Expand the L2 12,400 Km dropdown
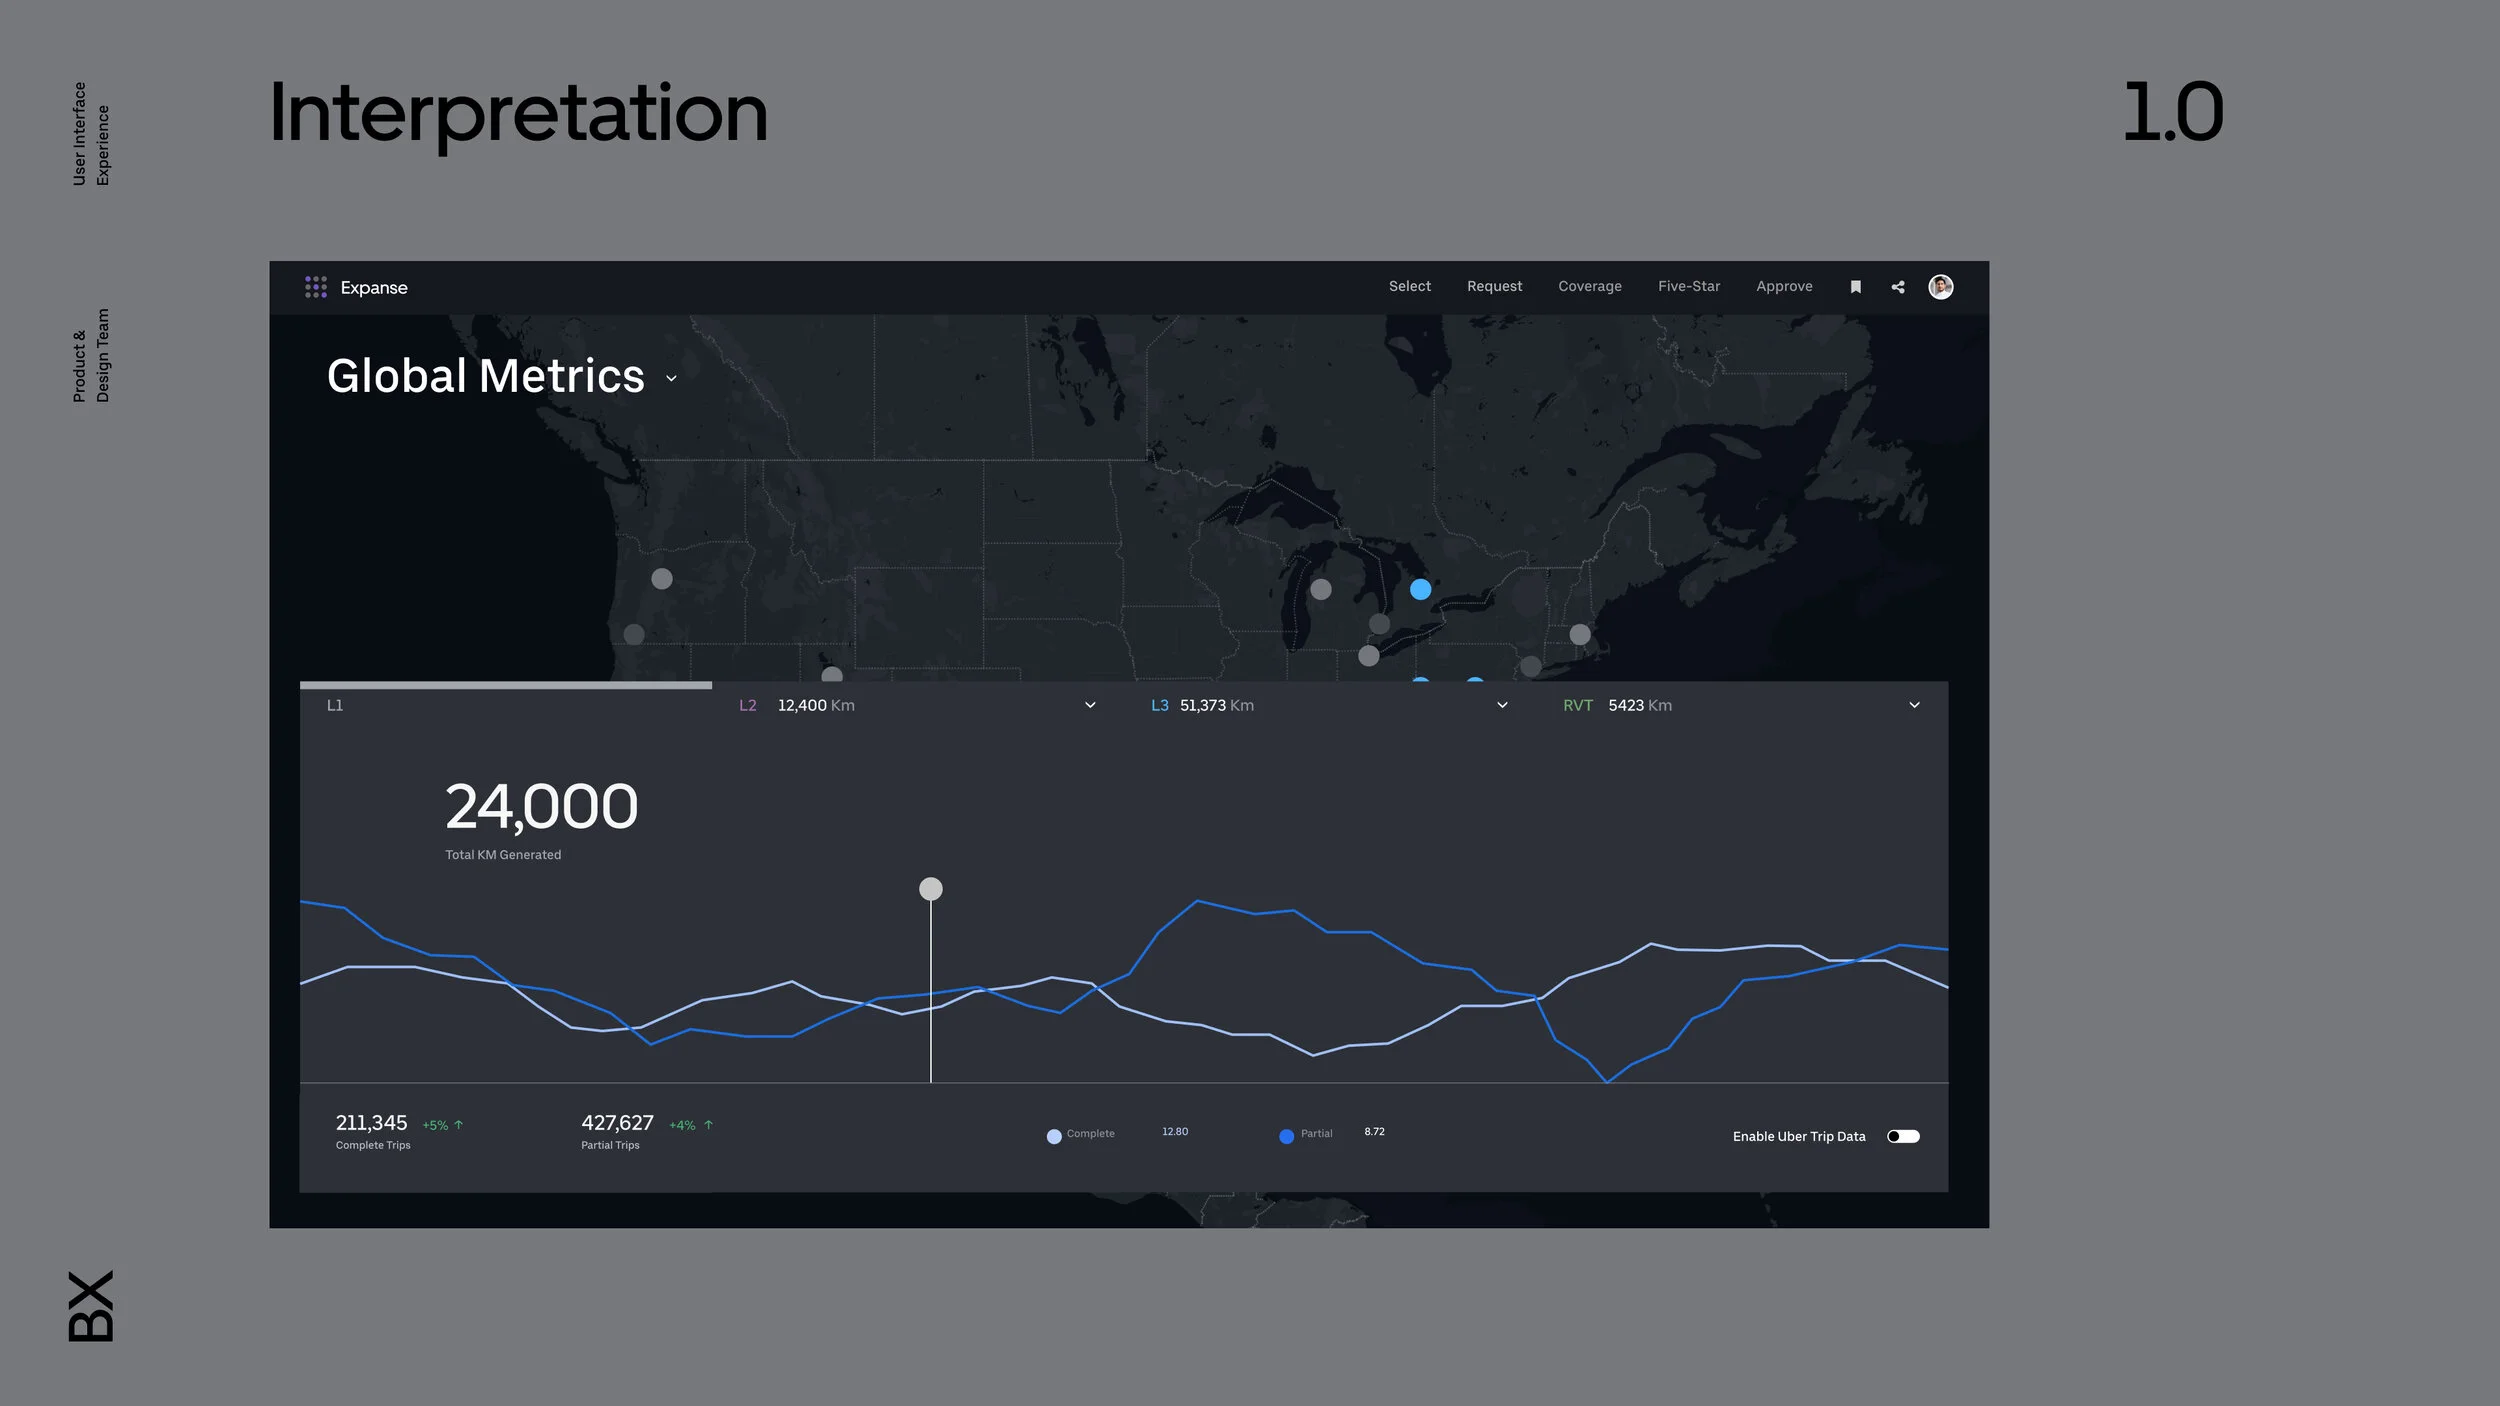2500x1406 pixels. coord(1090,705)
